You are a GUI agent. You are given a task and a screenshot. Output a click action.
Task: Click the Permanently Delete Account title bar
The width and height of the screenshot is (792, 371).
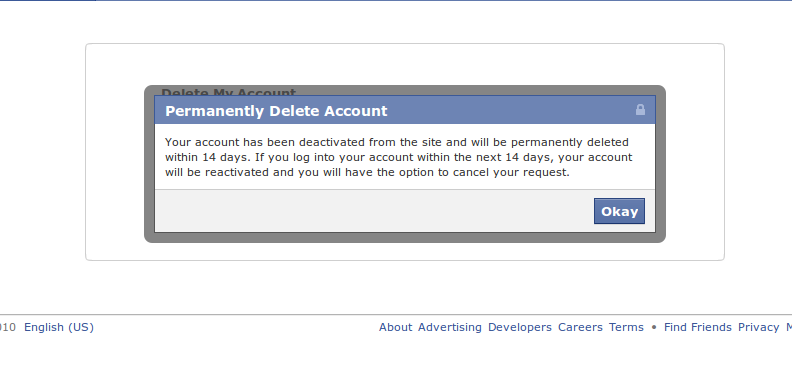pos(405,110)
